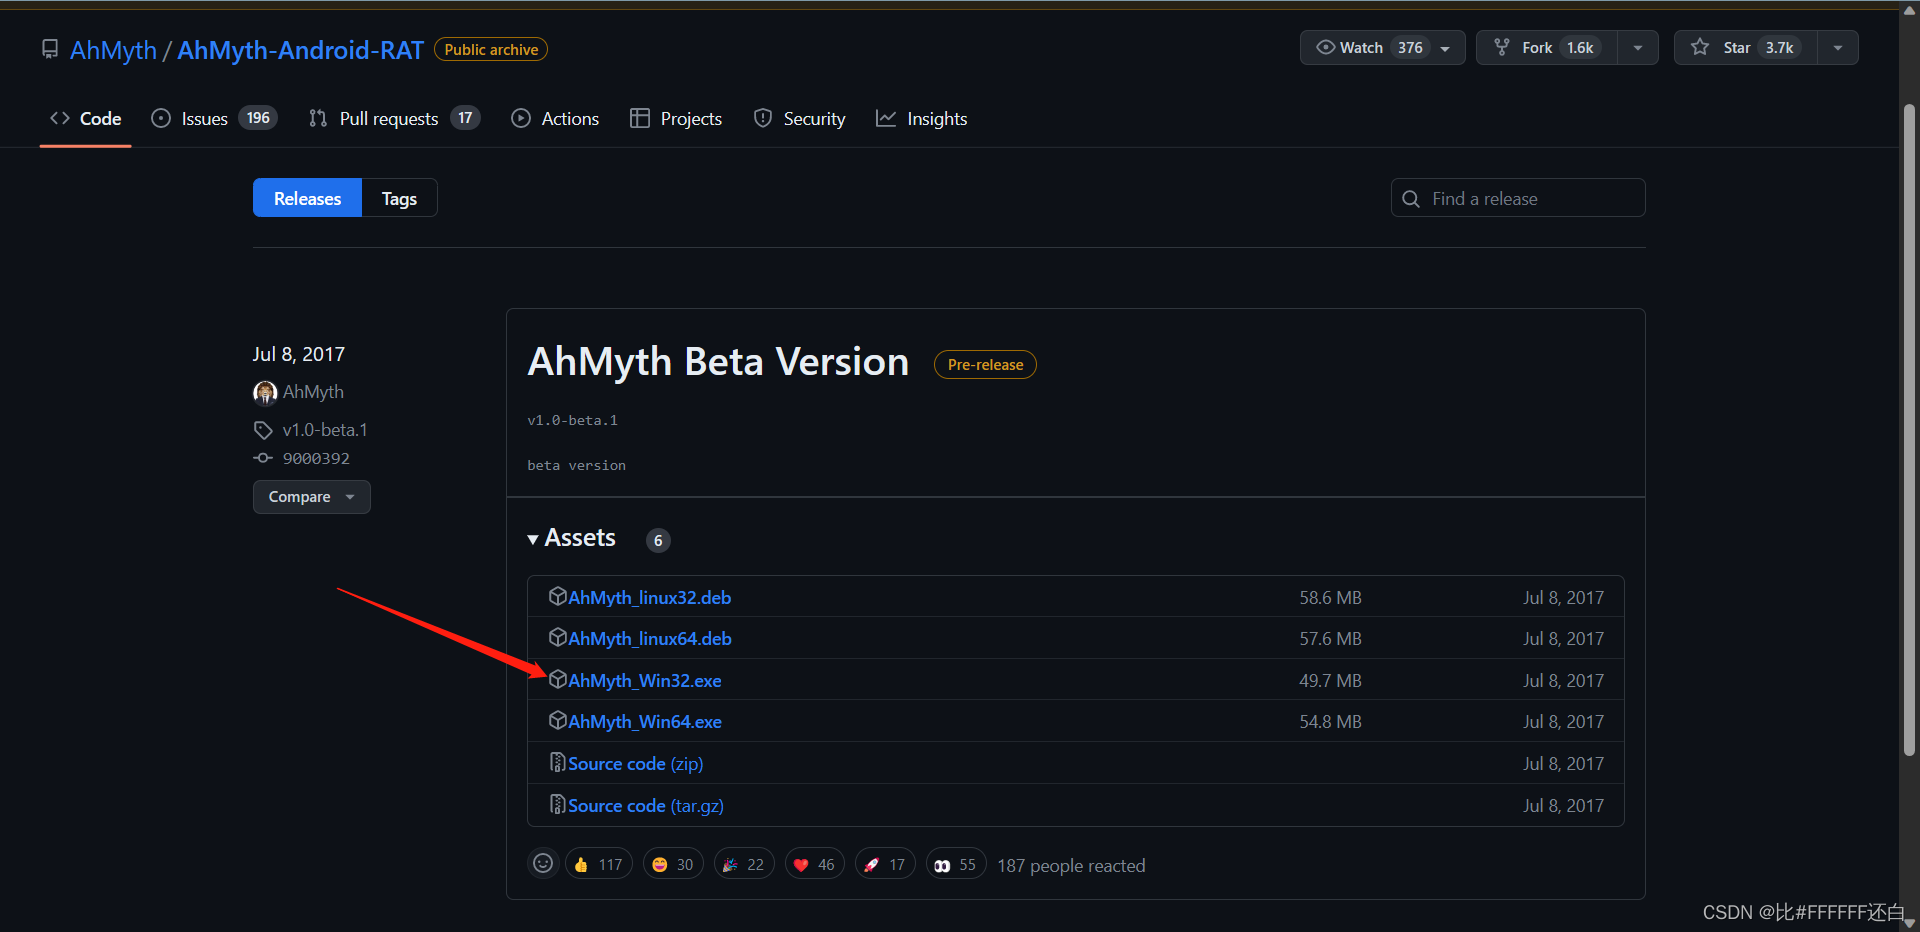Click the Pull requests count badge 17

[x=465, y=118]
